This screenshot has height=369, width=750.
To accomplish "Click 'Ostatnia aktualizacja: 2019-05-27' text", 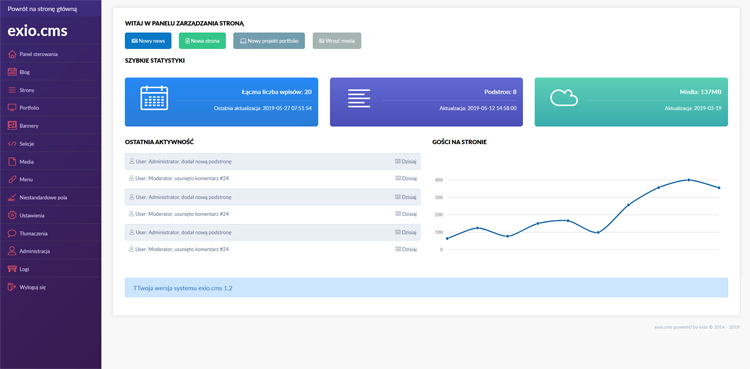I will point(263,109).
